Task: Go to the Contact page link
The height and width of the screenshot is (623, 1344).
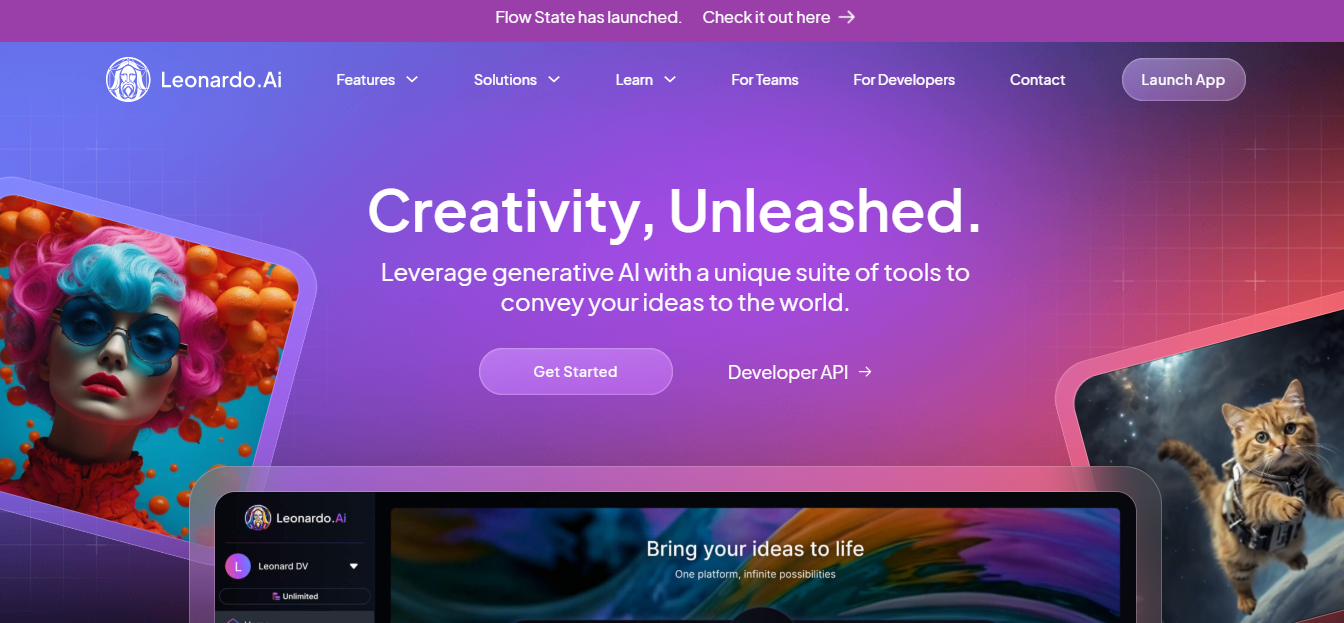Action: pos(1038,80)
